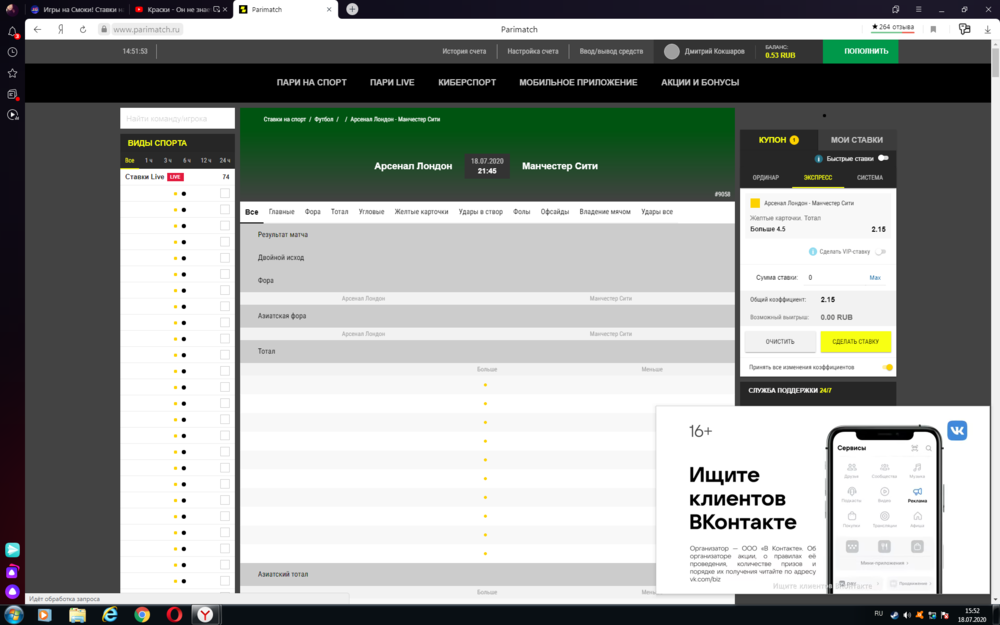Toggle the Сделать VIP-ставку switch

pyautogui.click(x=881, y=251)
